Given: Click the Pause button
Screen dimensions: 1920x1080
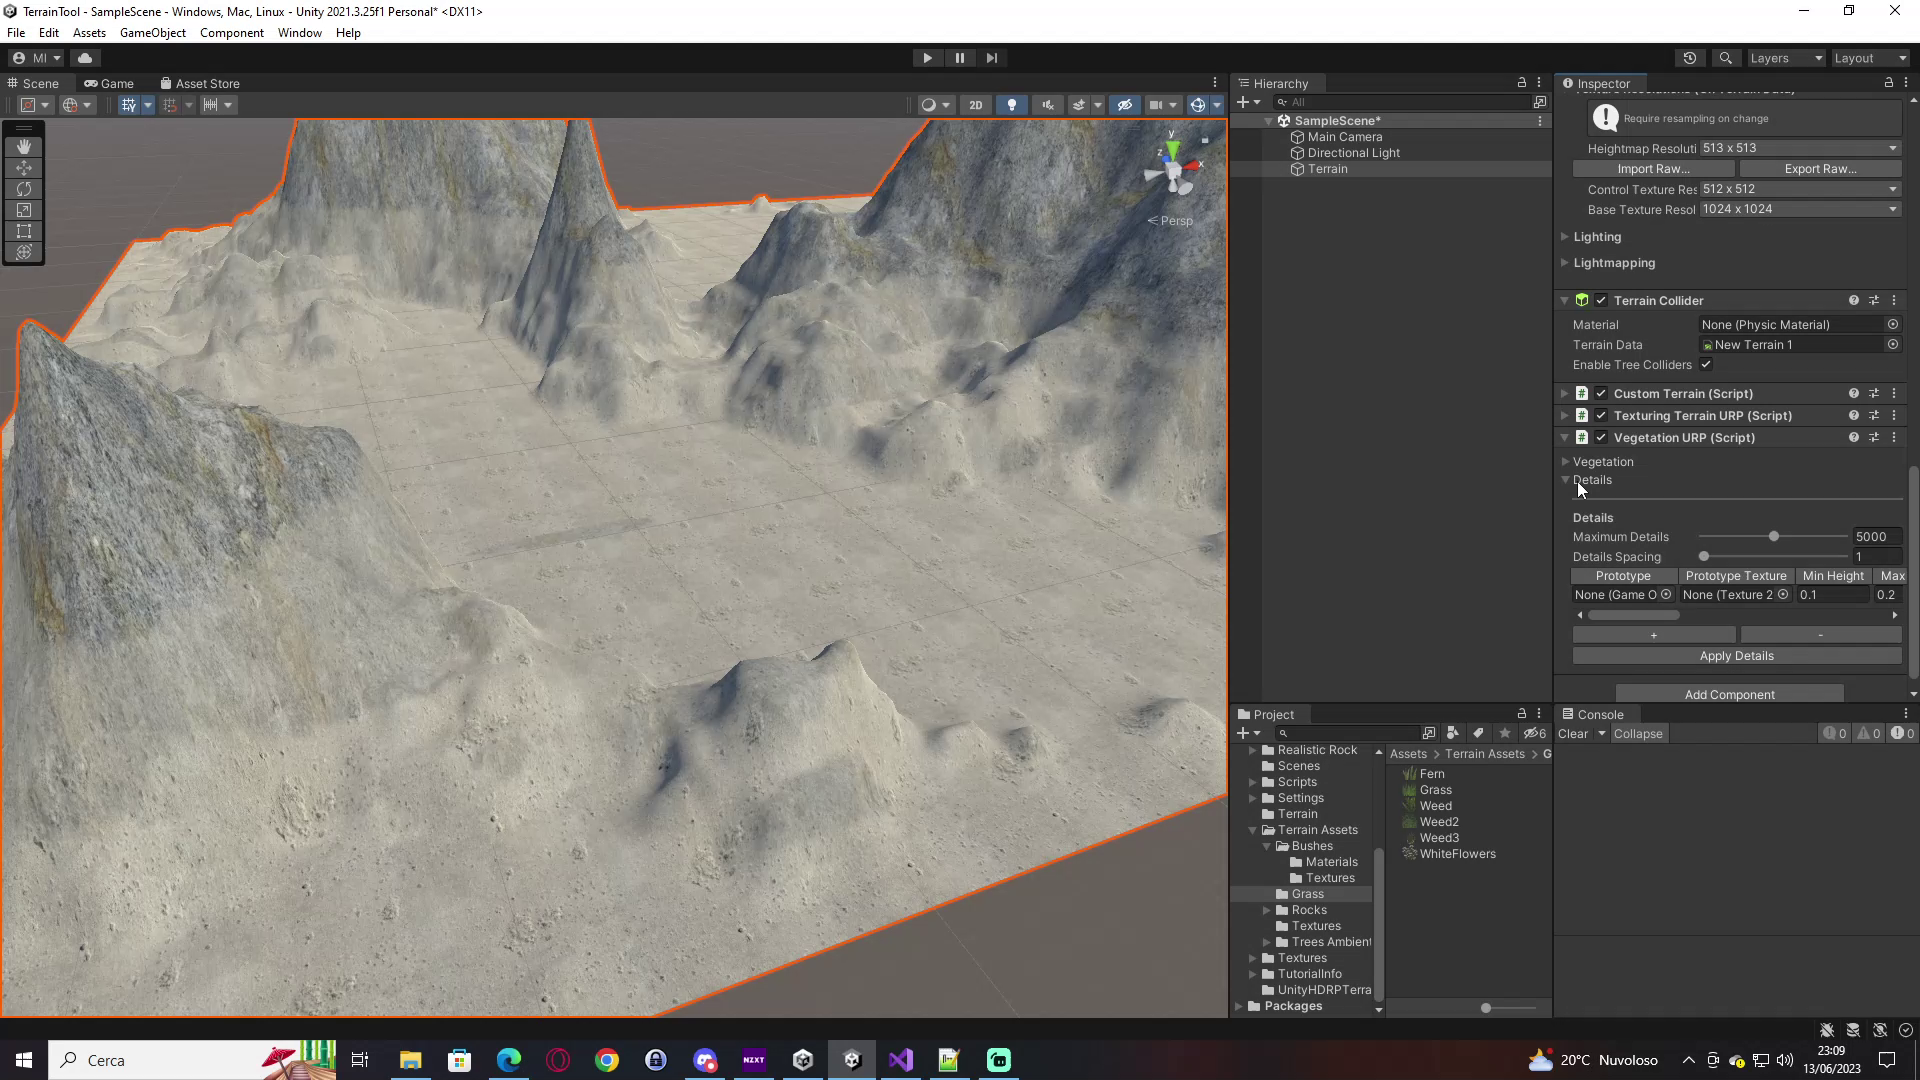Looking at the screenshot, I should coord(959,58).
